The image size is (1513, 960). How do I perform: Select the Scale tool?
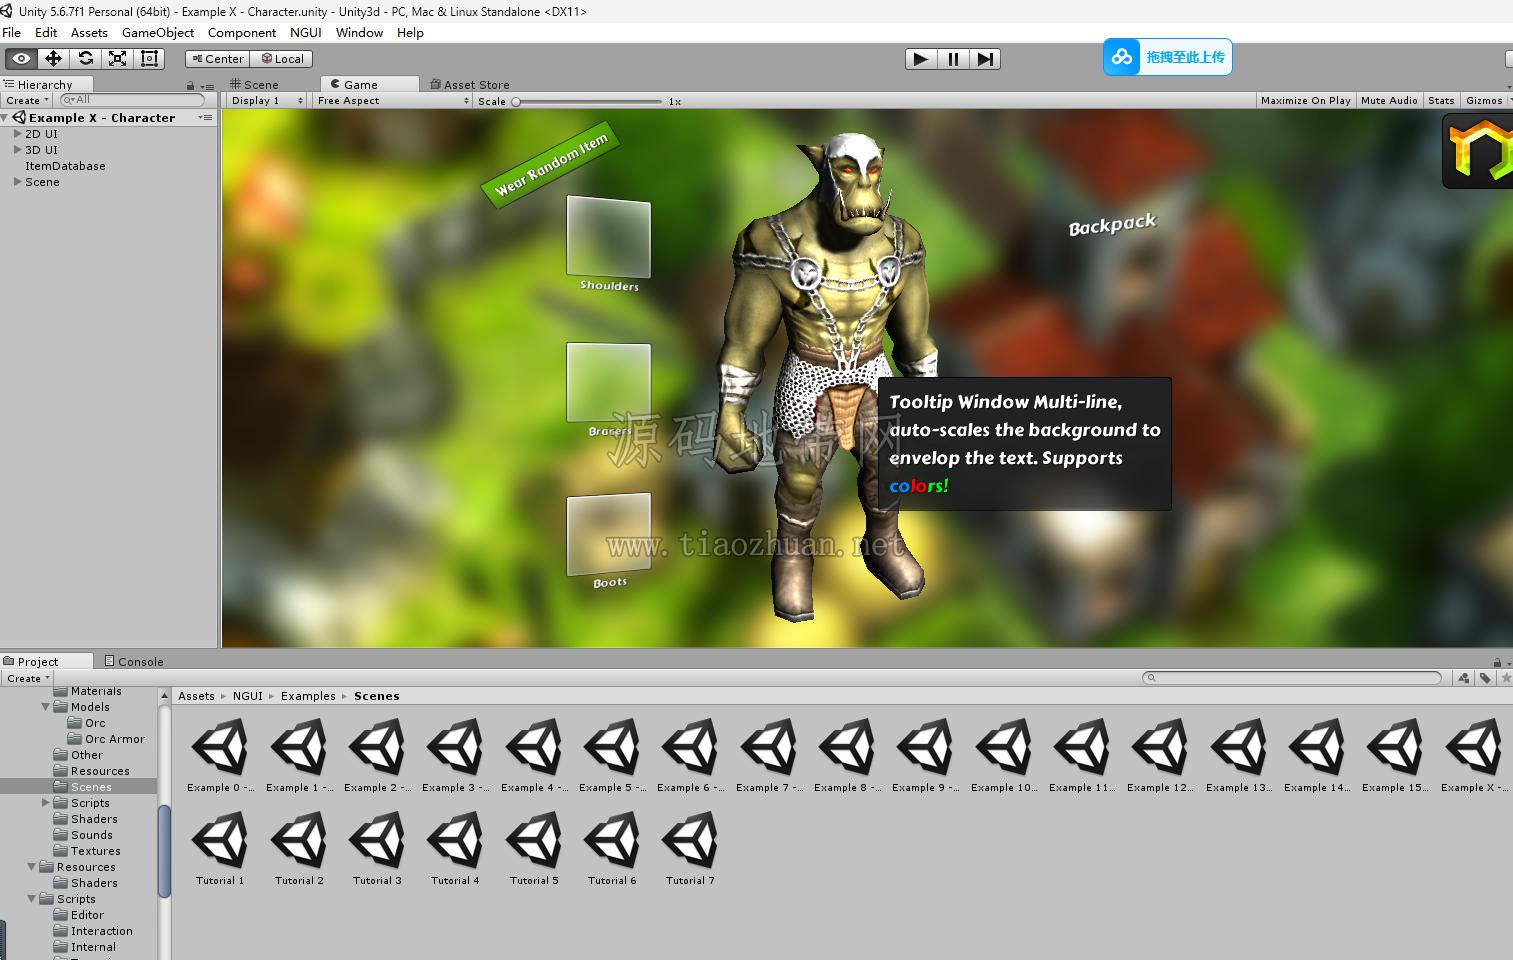tap(118, 59)
